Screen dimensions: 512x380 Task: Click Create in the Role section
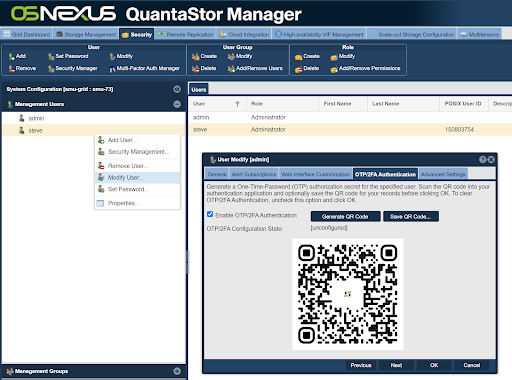[x=307, y=56]
